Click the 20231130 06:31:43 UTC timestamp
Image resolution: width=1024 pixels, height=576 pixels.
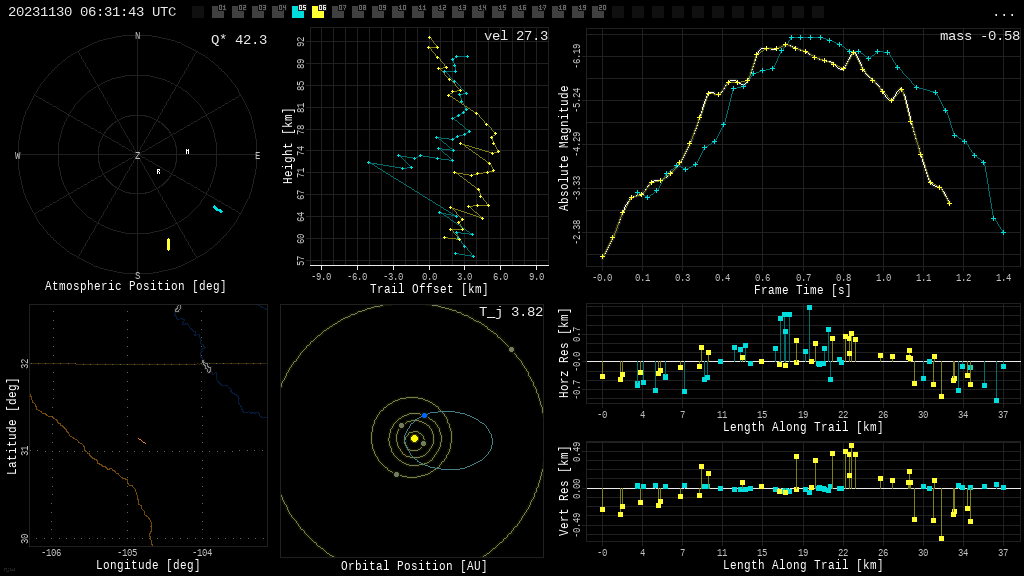pos(92,12)
